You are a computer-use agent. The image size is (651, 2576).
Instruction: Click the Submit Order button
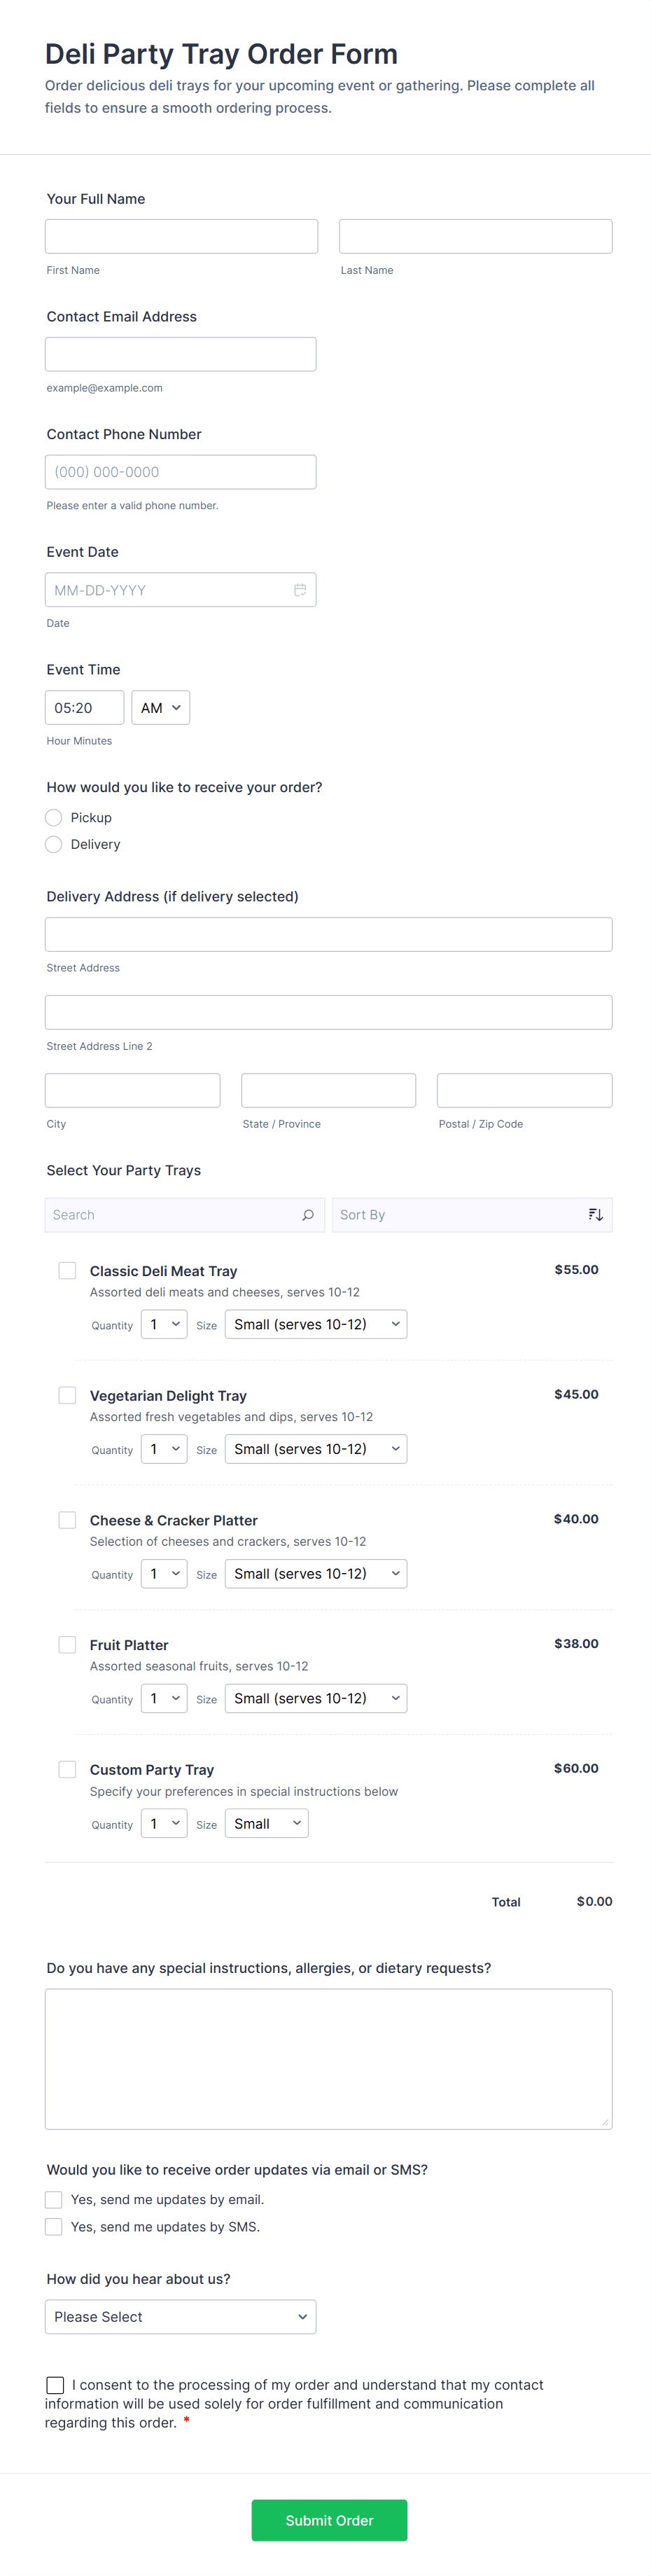329,2521
